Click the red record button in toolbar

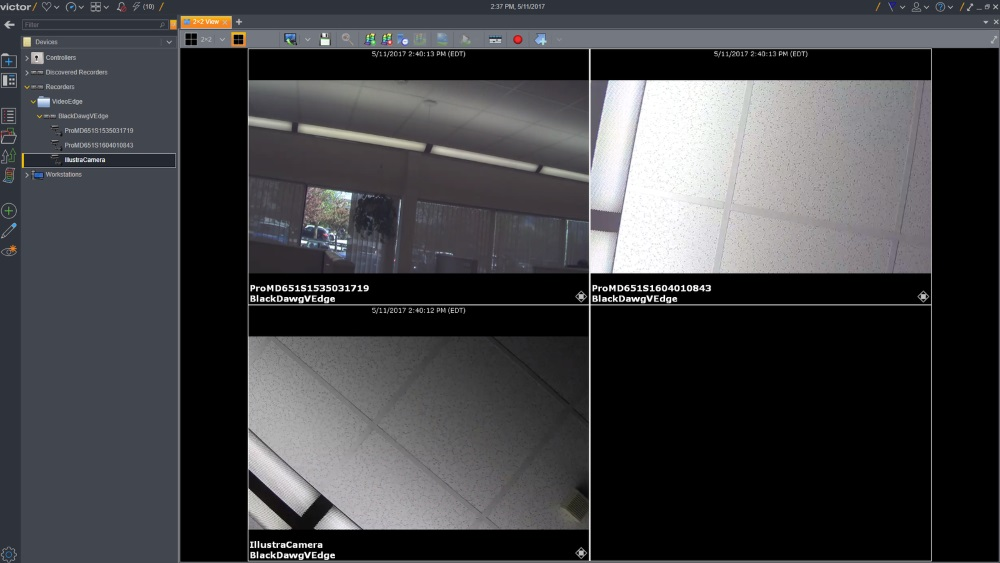tap(518, 39)
